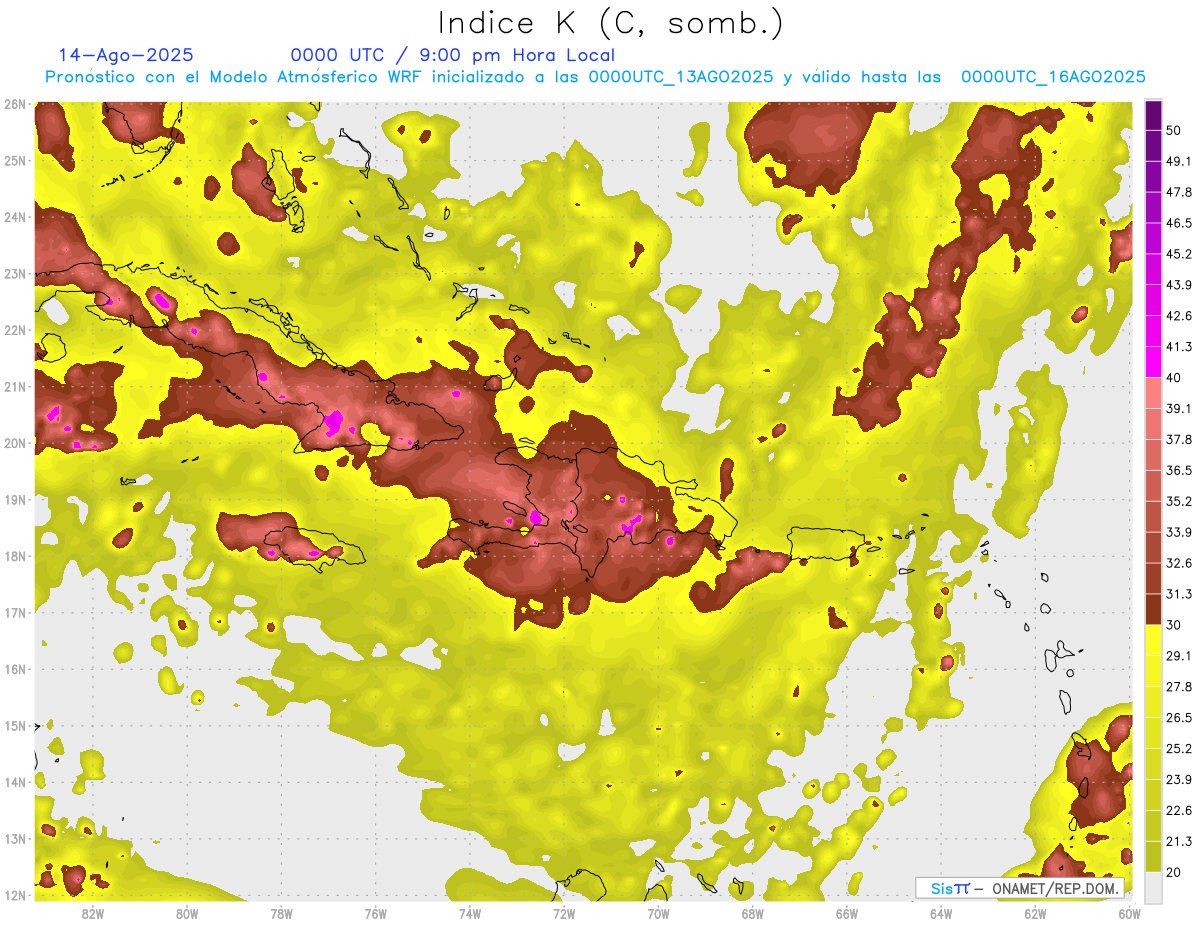
Task: Click the colorbar value 26.5
Action: tap(1179, 718)
